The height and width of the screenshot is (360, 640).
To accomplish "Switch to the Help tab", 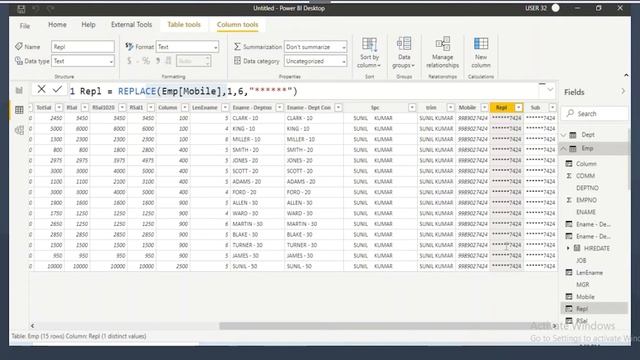I will pos(88,24).
